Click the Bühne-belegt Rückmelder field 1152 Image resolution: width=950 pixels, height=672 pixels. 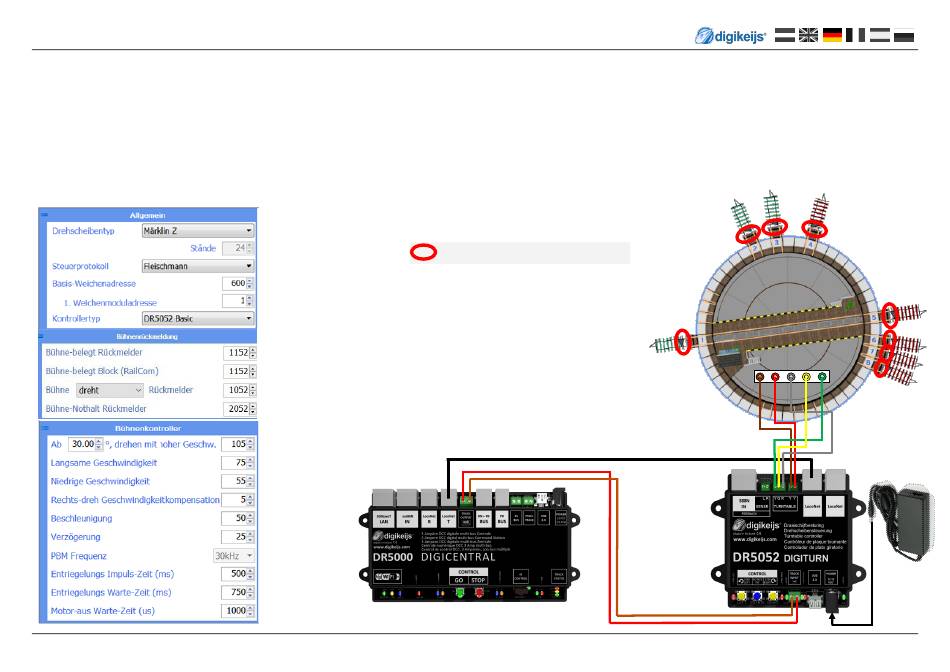pyautogui.click(x=240, y=353)
